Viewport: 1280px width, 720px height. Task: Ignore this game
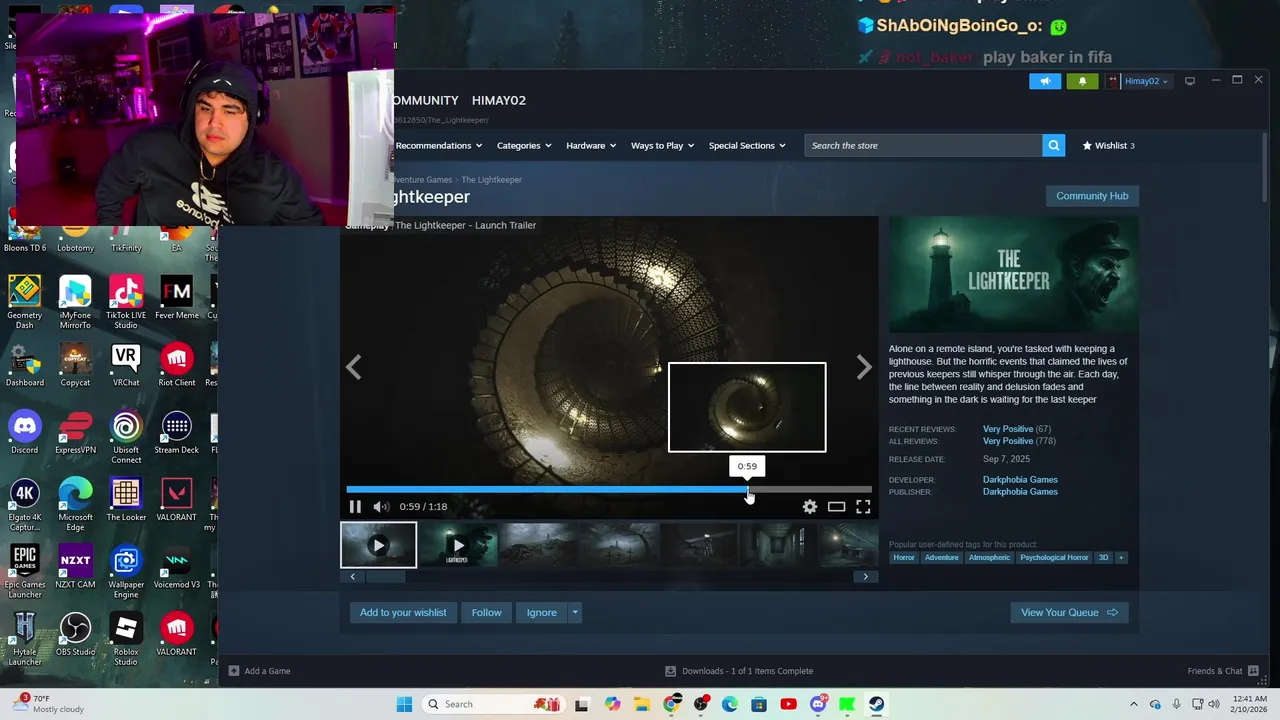point(541,613)
